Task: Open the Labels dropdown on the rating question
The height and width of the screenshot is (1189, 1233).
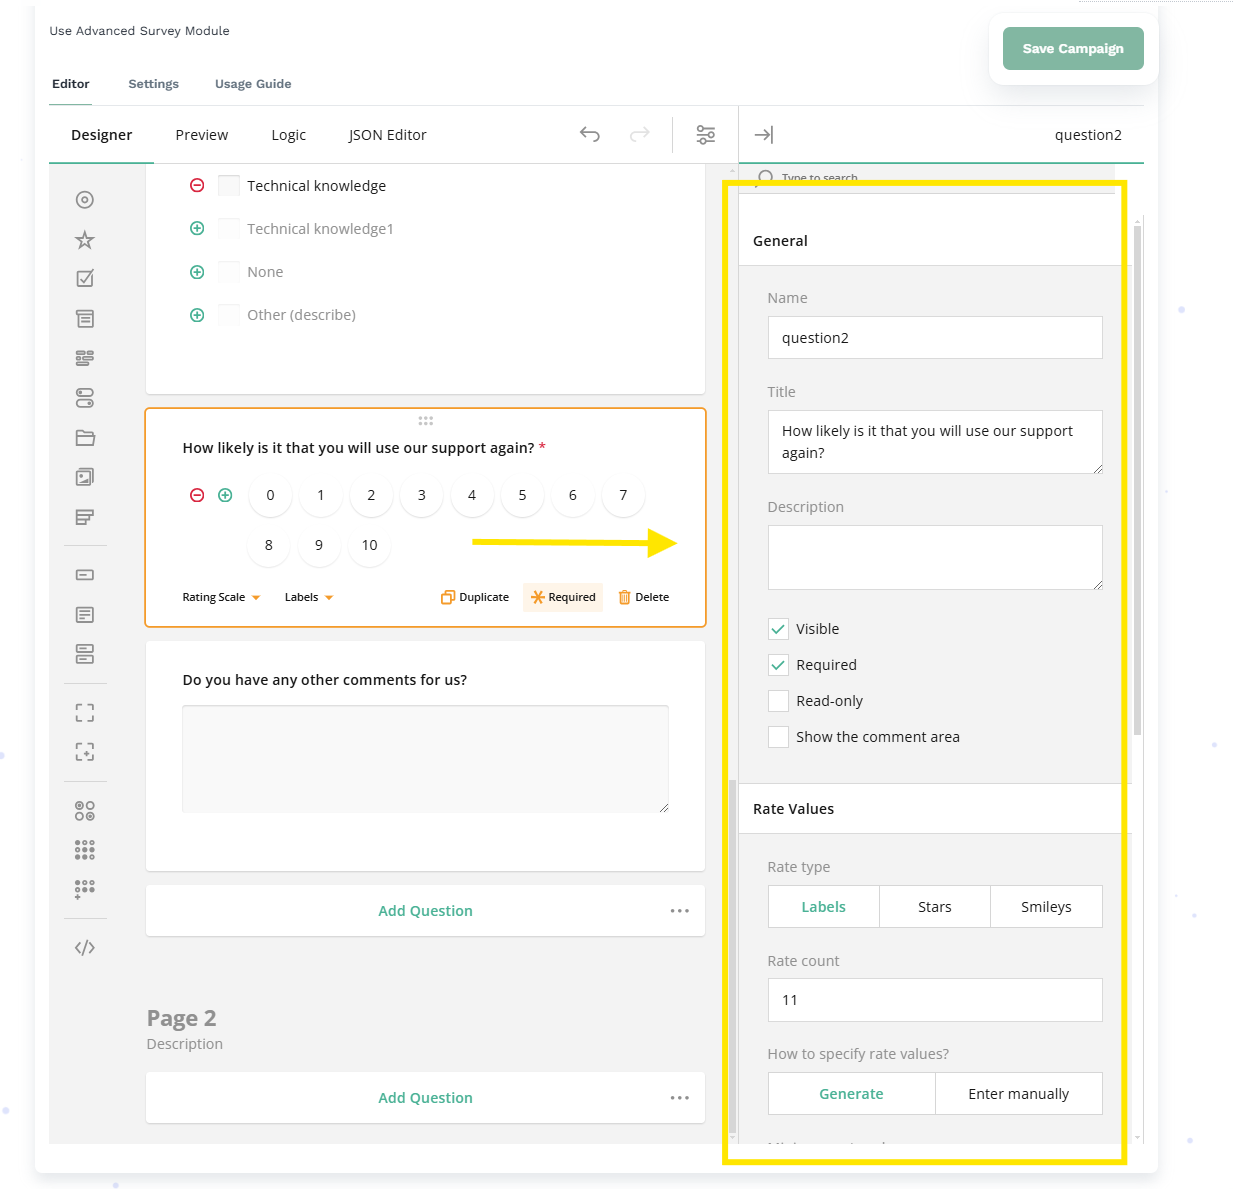Action: point(308,596)
